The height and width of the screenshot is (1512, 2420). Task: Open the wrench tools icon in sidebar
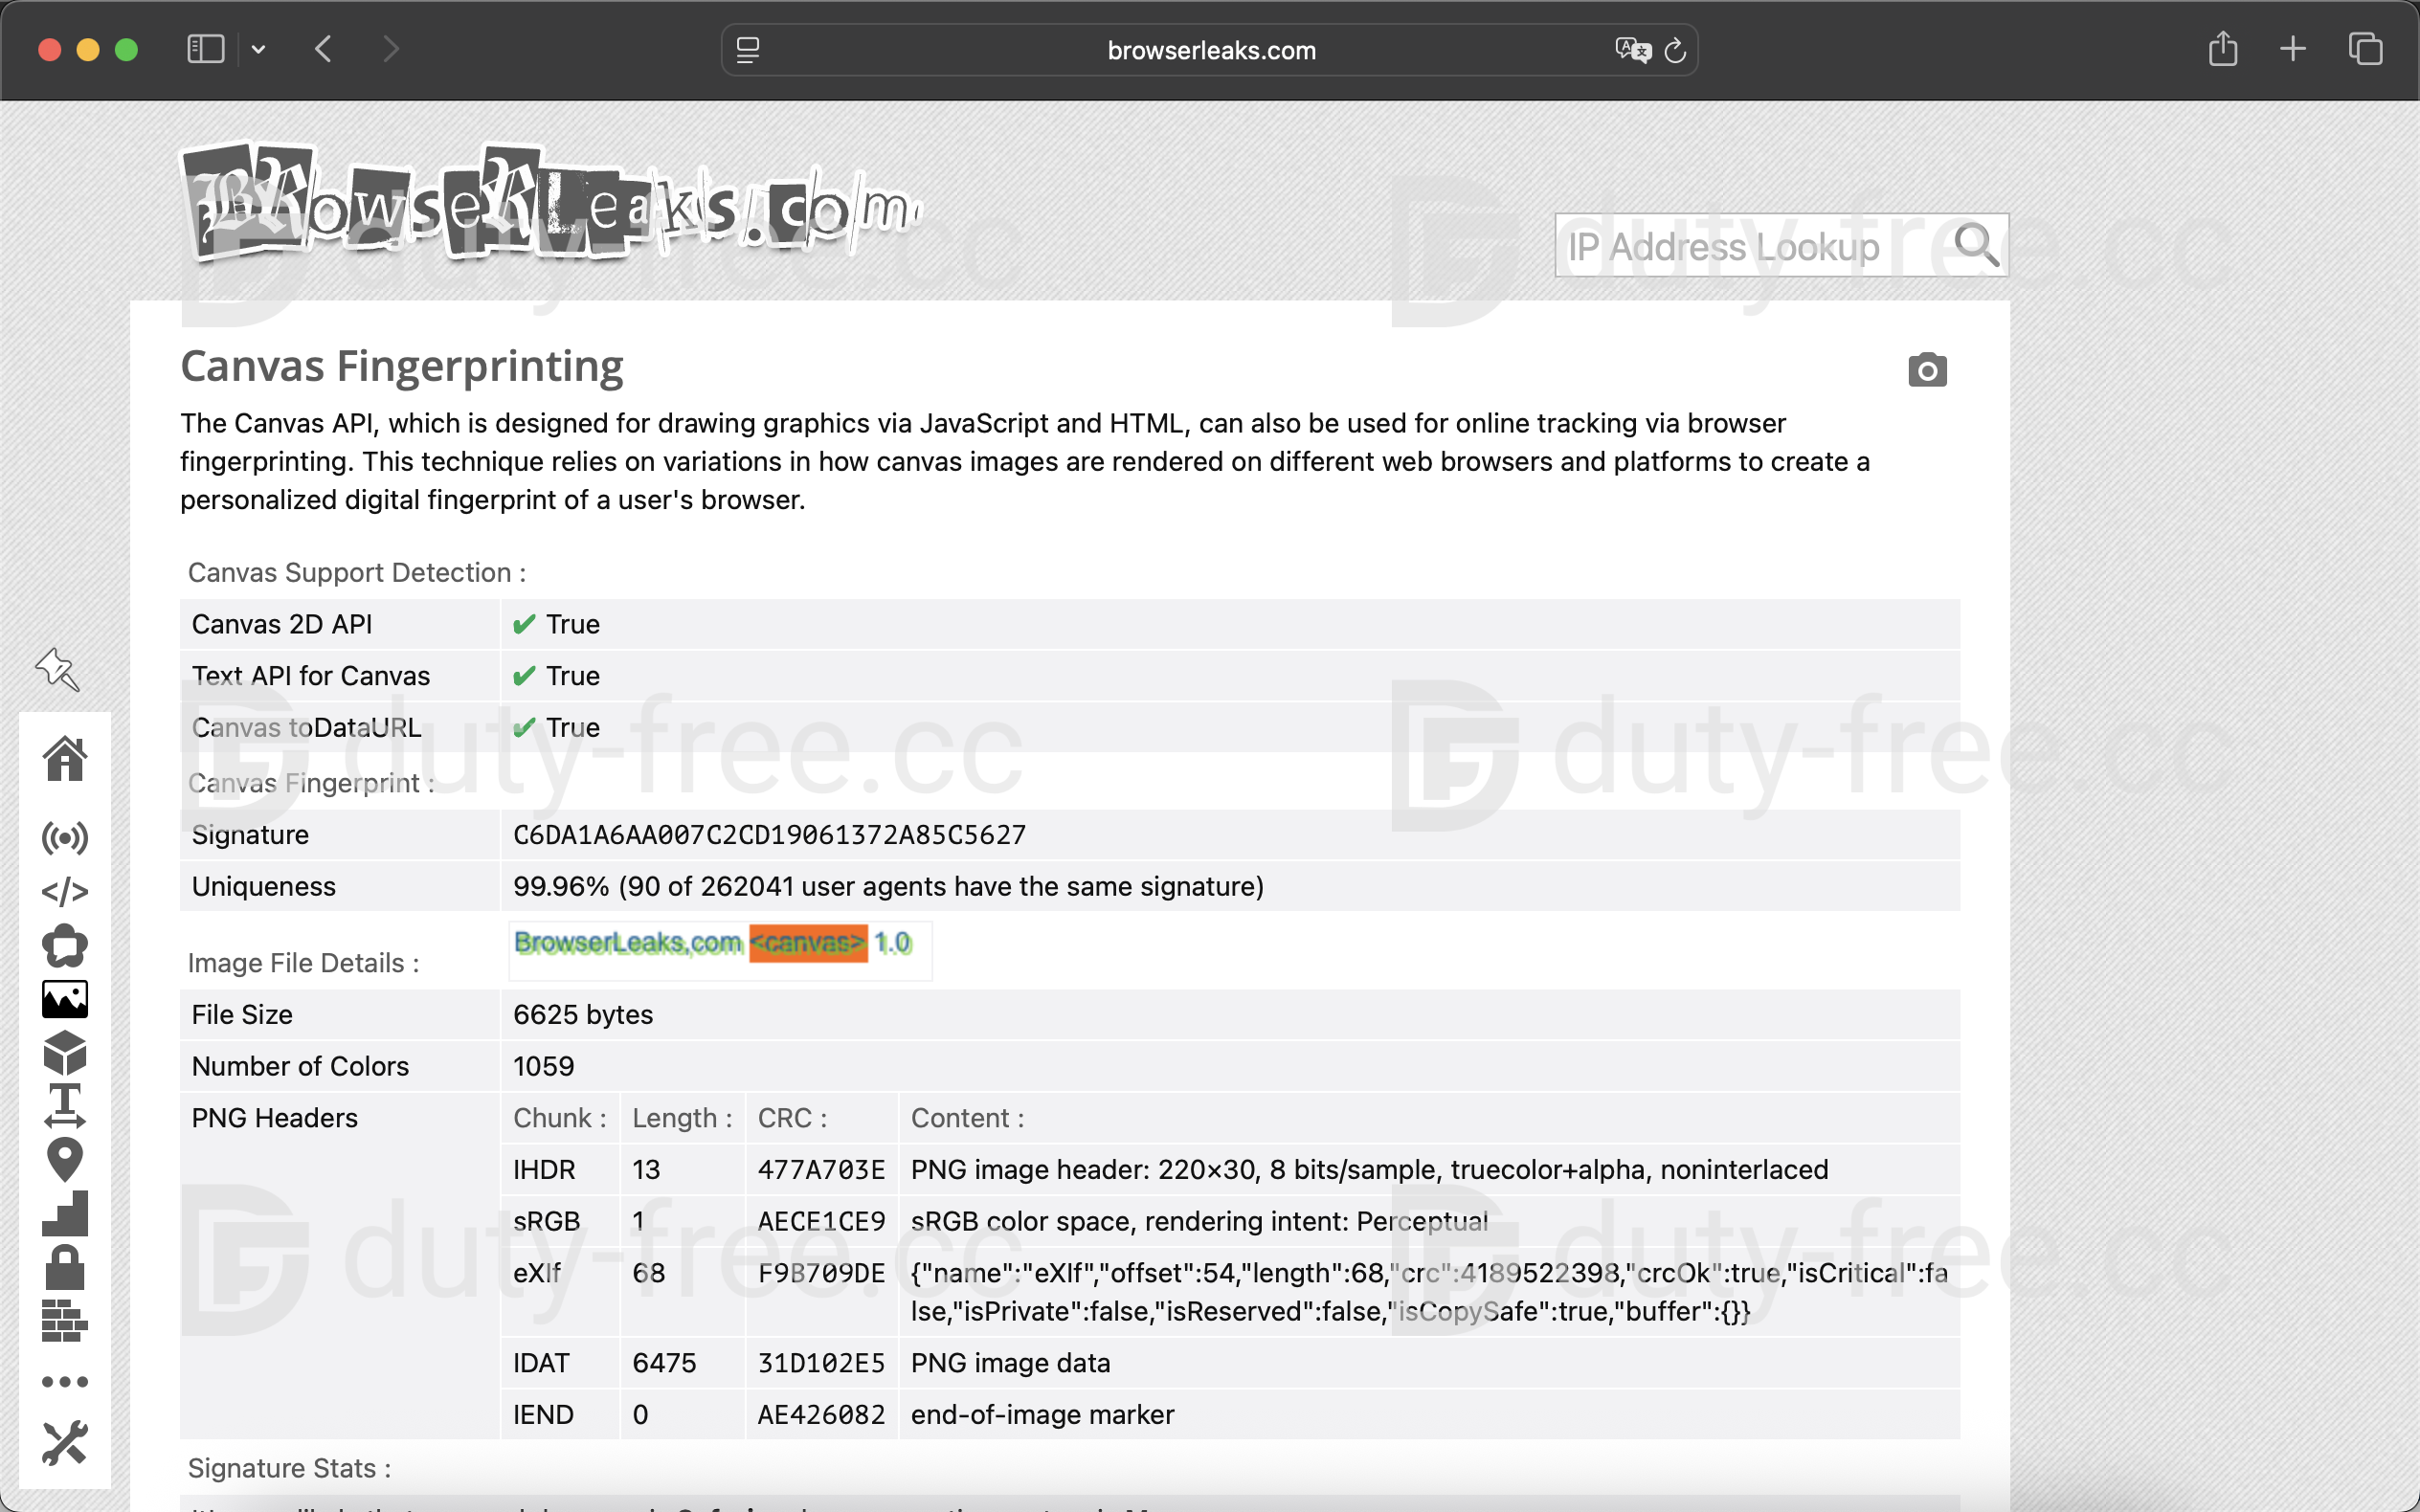point(65,1443)
